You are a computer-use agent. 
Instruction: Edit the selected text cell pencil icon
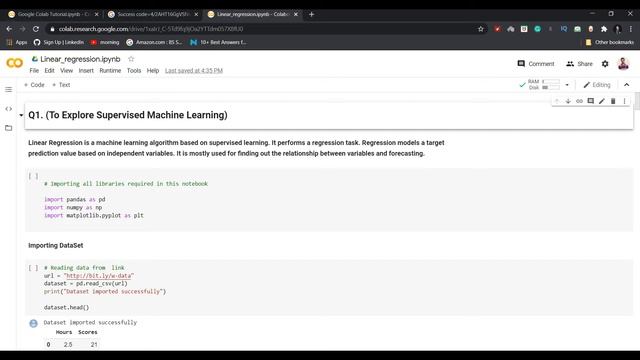point(602,101)
